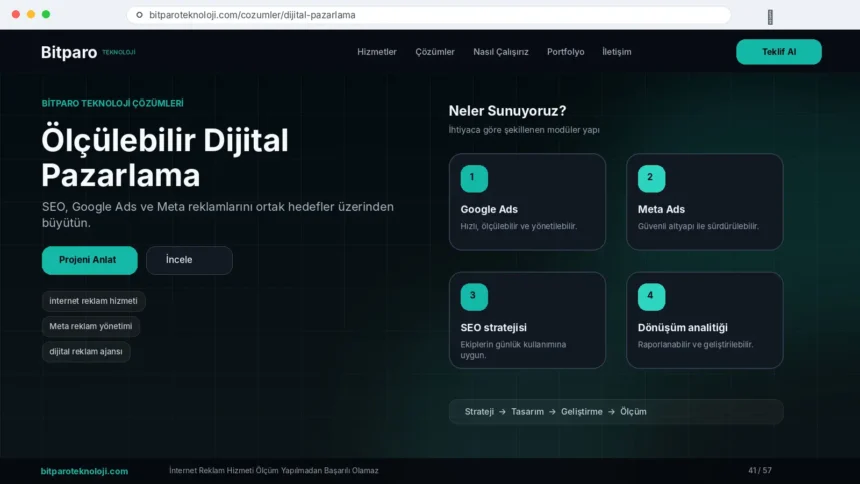860x484 pixels.
Task: Click the bitparoteknoloji.com footer link
Action: point(84,471)
